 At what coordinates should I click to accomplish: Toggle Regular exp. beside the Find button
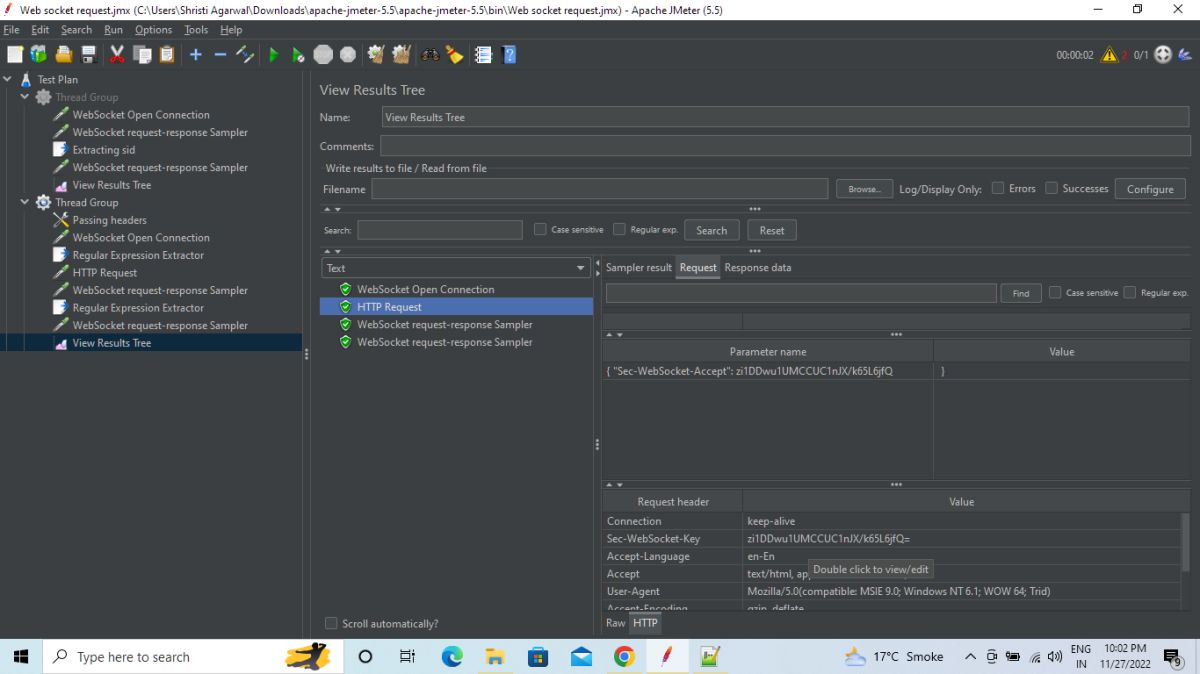coord(1129,293)
